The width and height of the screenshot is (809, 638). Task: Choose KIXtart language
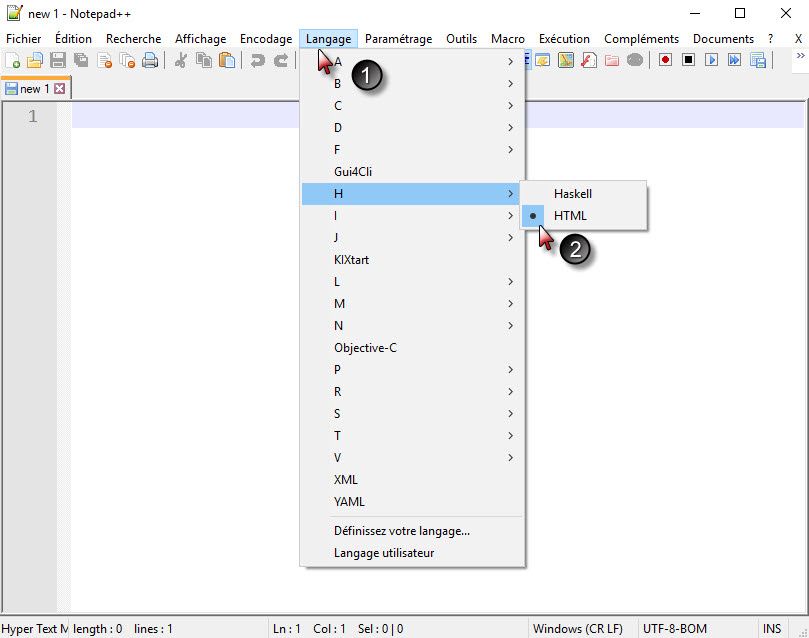(413, 260)
